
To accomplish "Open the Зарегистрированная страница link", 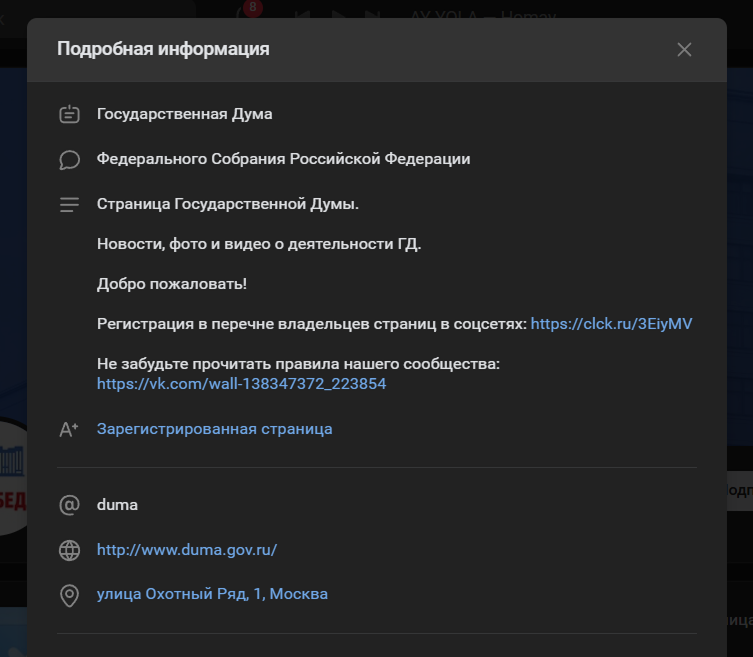I will 214,429.
